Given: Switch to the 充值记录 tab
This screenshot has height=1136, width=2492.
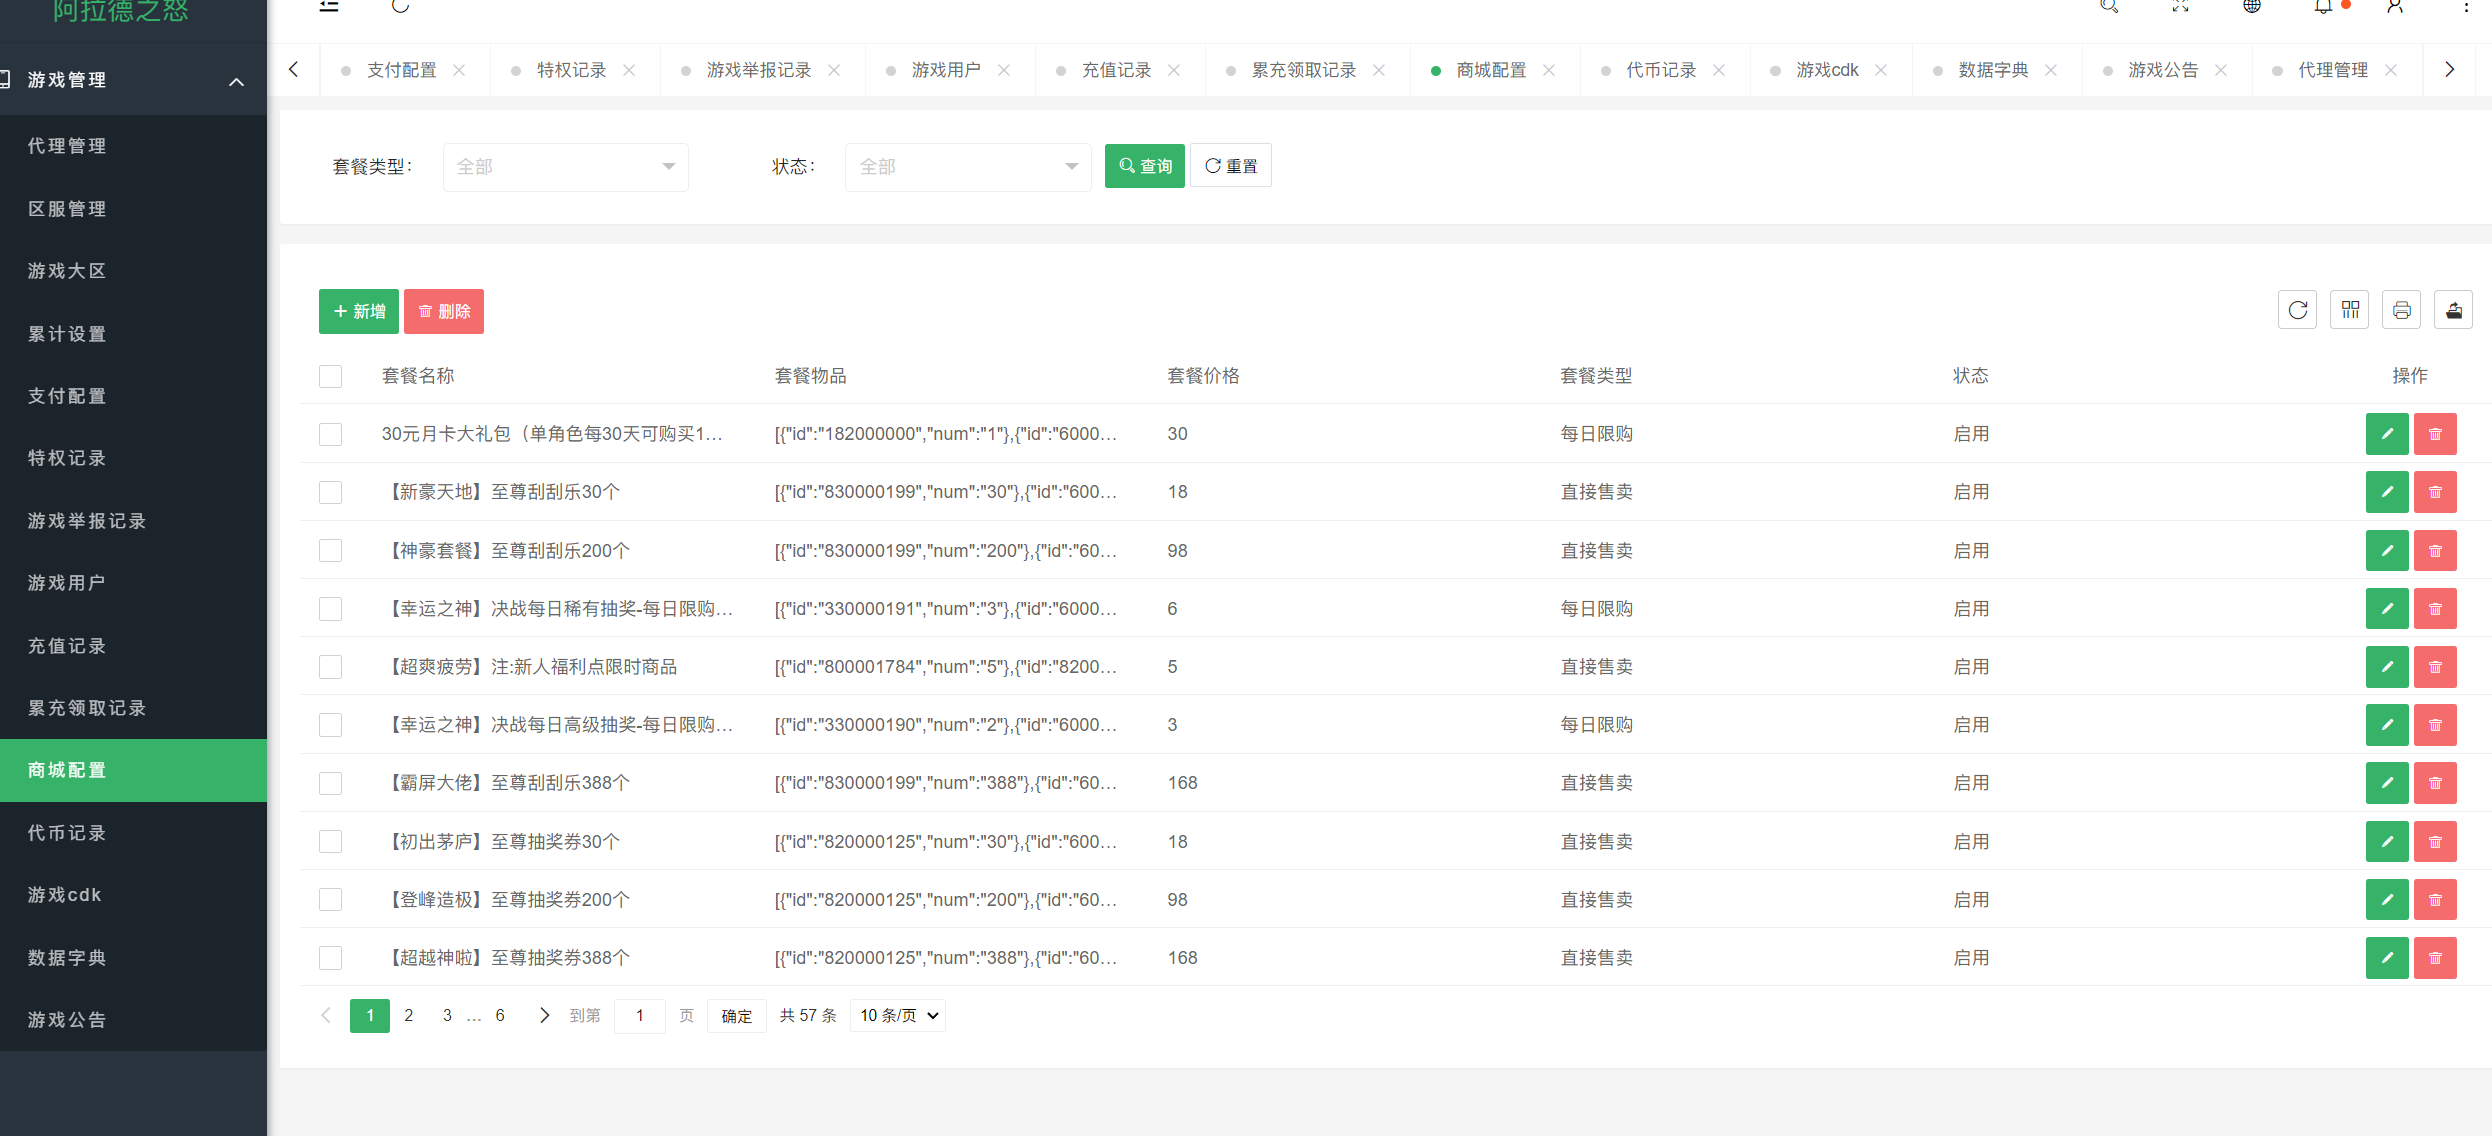Looking at the screenshot, I should pyautogui.click(x=1116, y=70).
